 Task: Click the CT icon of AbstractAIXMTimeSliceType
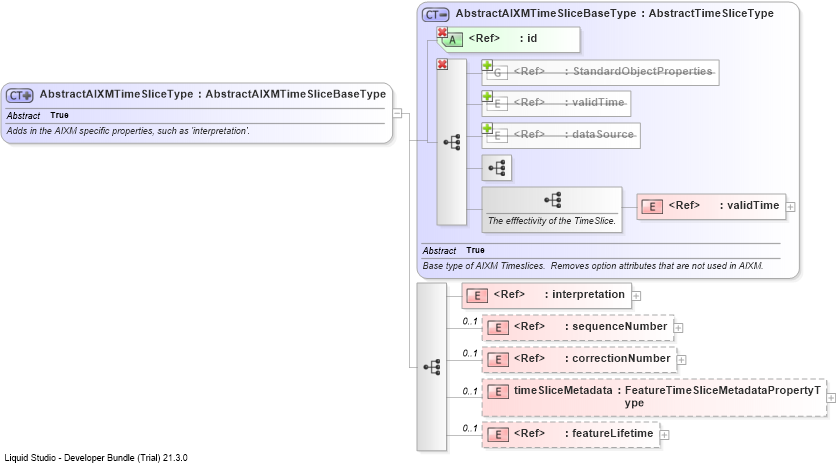click(20, 95)
